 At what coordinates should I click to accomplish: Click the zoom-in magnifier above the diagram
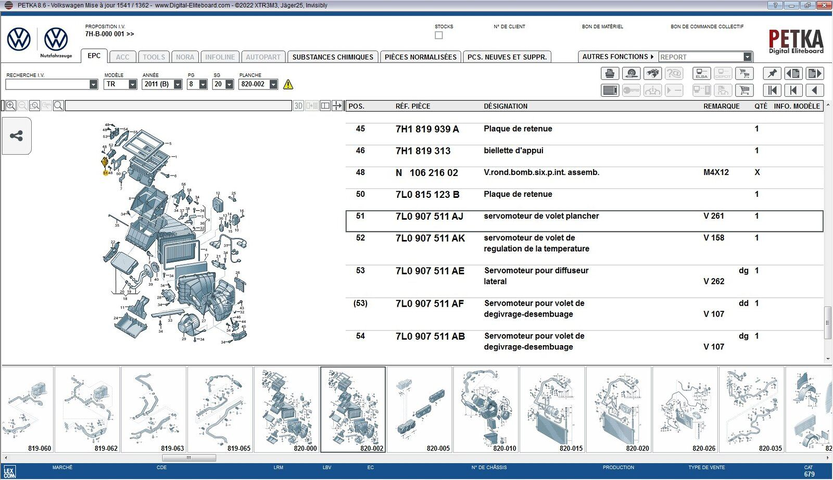[10, 106]
